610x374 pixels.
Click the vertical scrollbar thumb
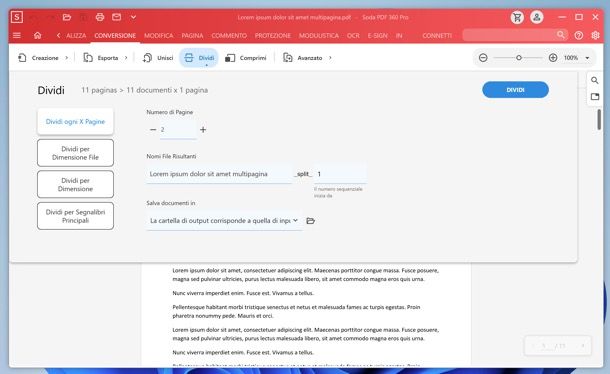pos(599,119)
